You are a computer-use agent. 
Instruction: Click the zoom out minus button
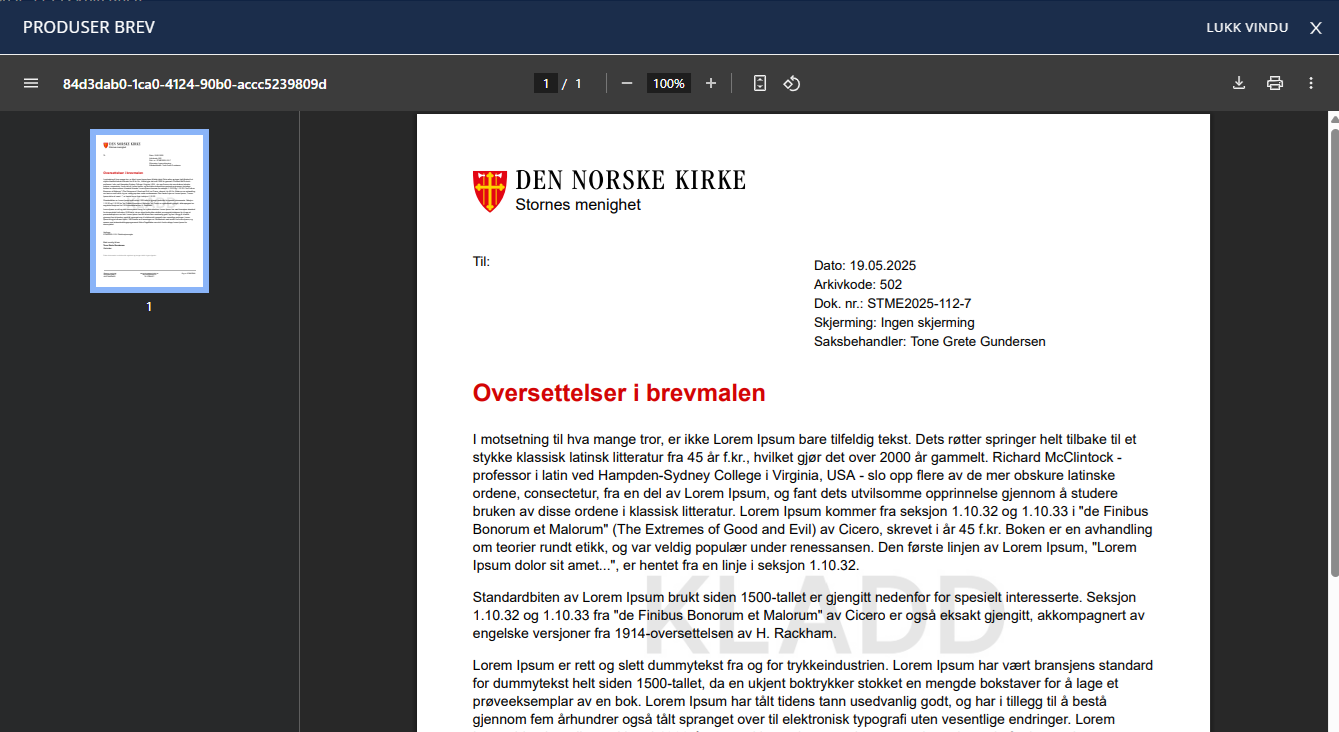pyautogui.click(x=627, y=83)
